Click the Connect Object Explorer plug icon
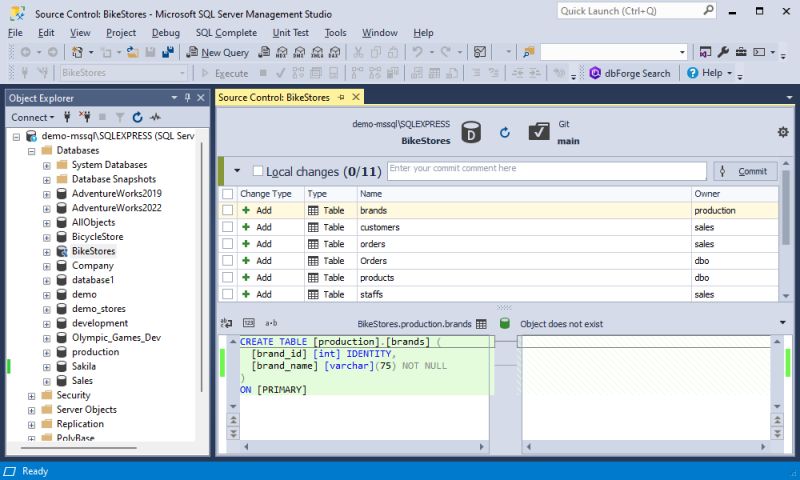The image size is (800, 480). 67,117
